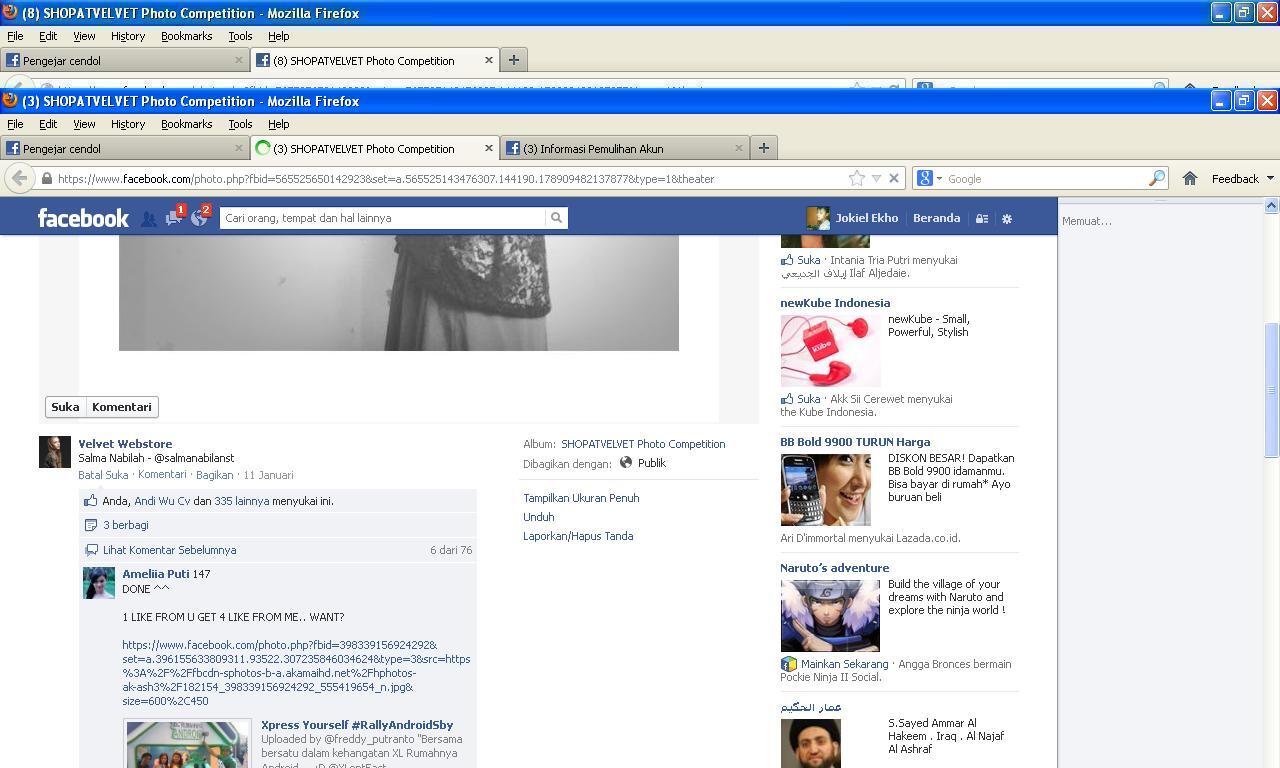Click back navigation arrow in Firefox
Screen dimensions: 1280x768
point(19,178)
